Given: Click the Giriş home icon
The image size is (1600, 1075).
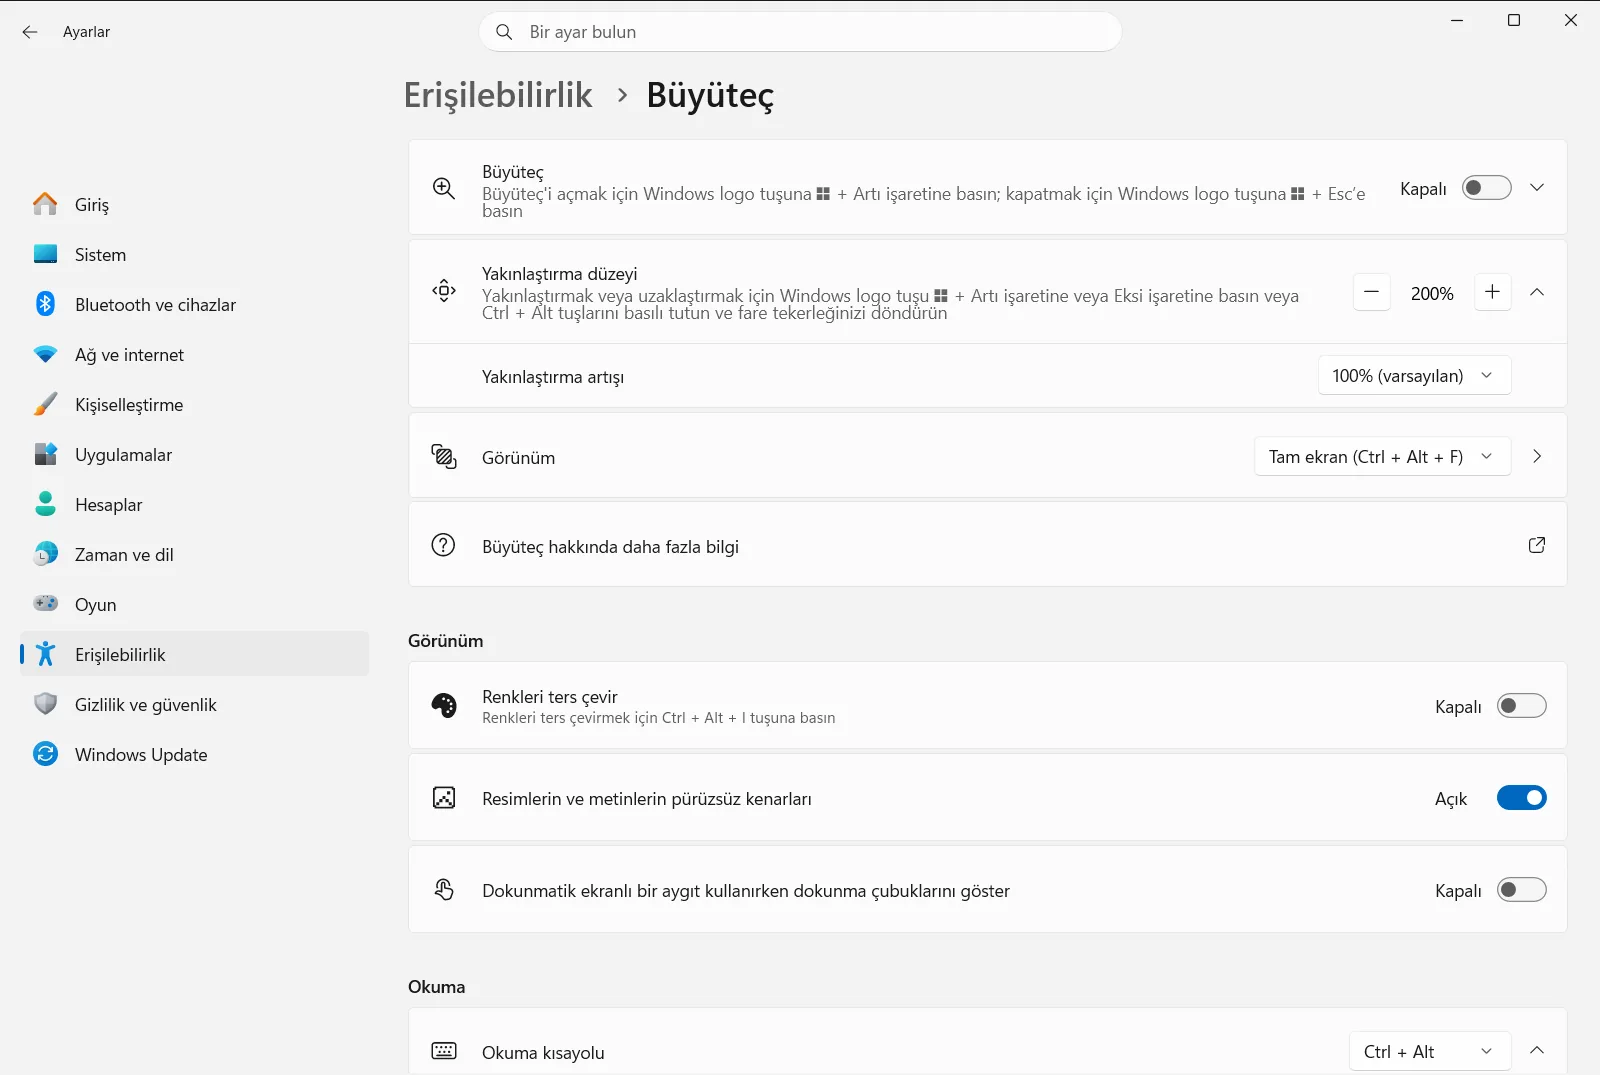Looking at the screenshot, I should tap(45, 204).
